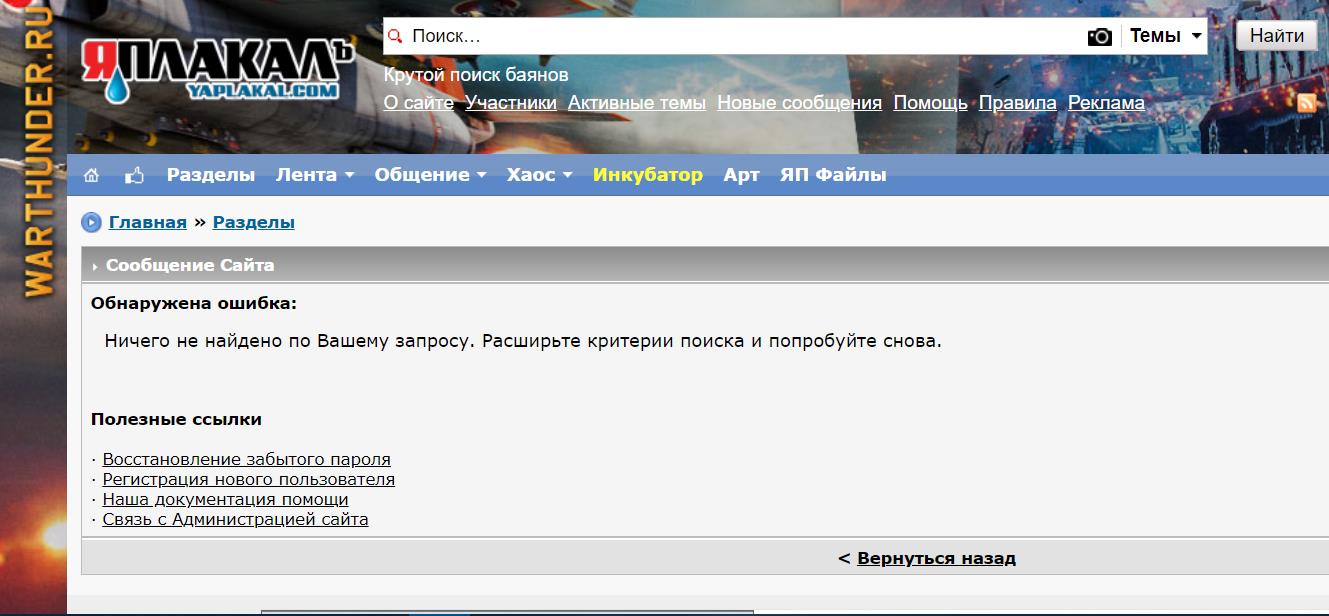The height and width of the screenshot is (616, 1329).
Task: Click the blue arrow breadcrumb icon
Action: [91, 222]
